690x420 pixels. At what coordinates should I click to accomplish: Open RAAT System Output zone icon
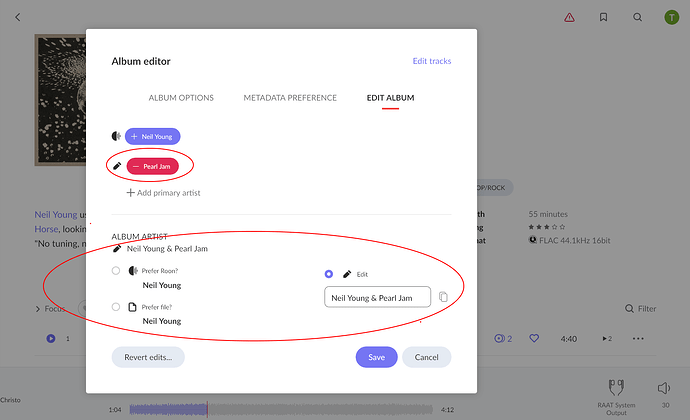coord(616,387)
